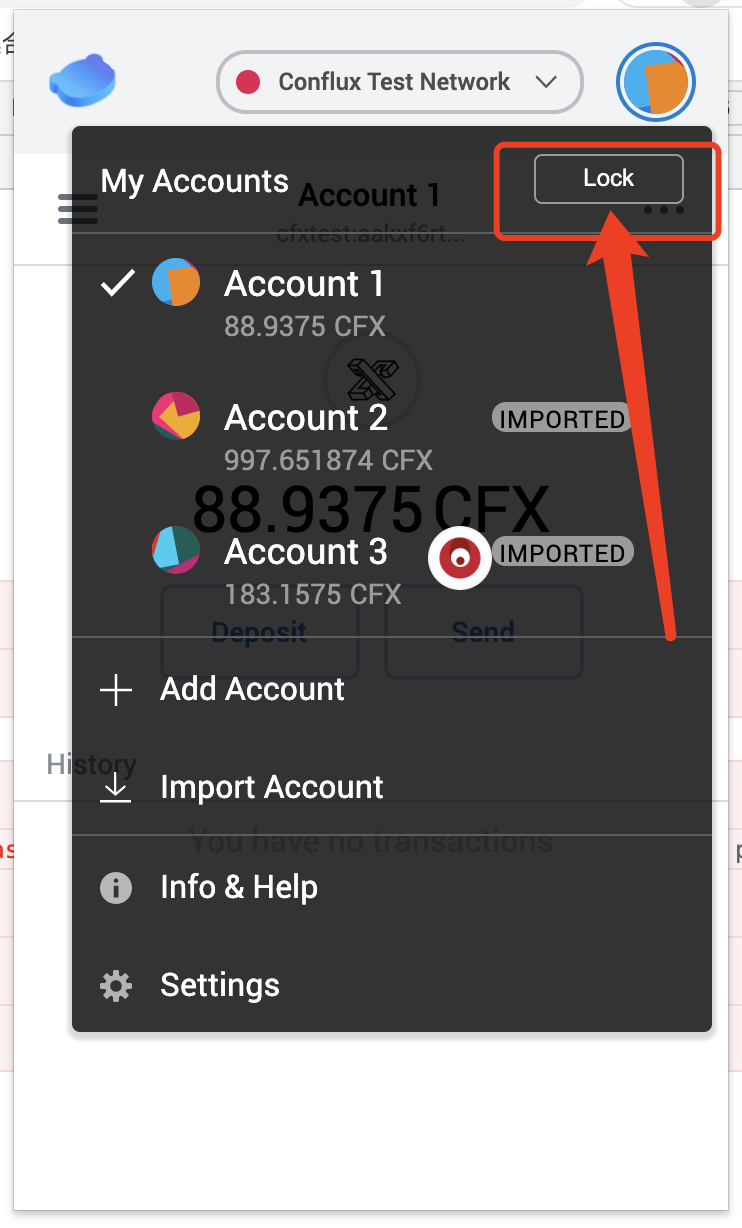742x1228 pixels.
Task: Click the profile avatar in the top-right corner
Action: coord(656,82)
